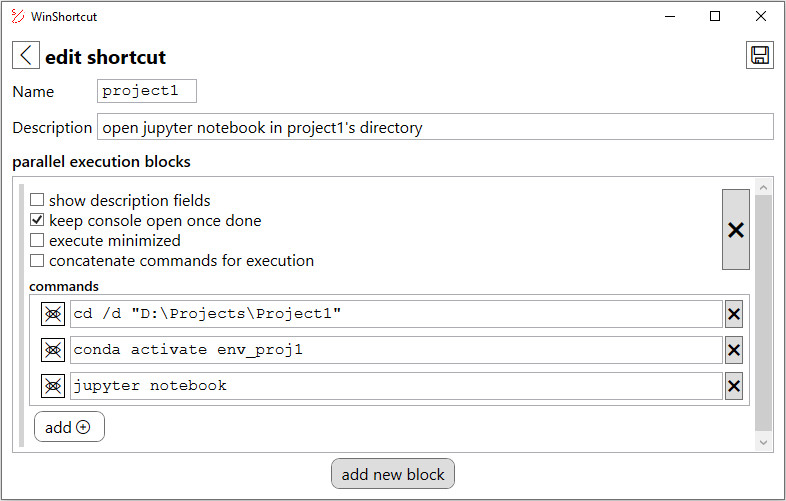Click the add new block button

[393, 474]
